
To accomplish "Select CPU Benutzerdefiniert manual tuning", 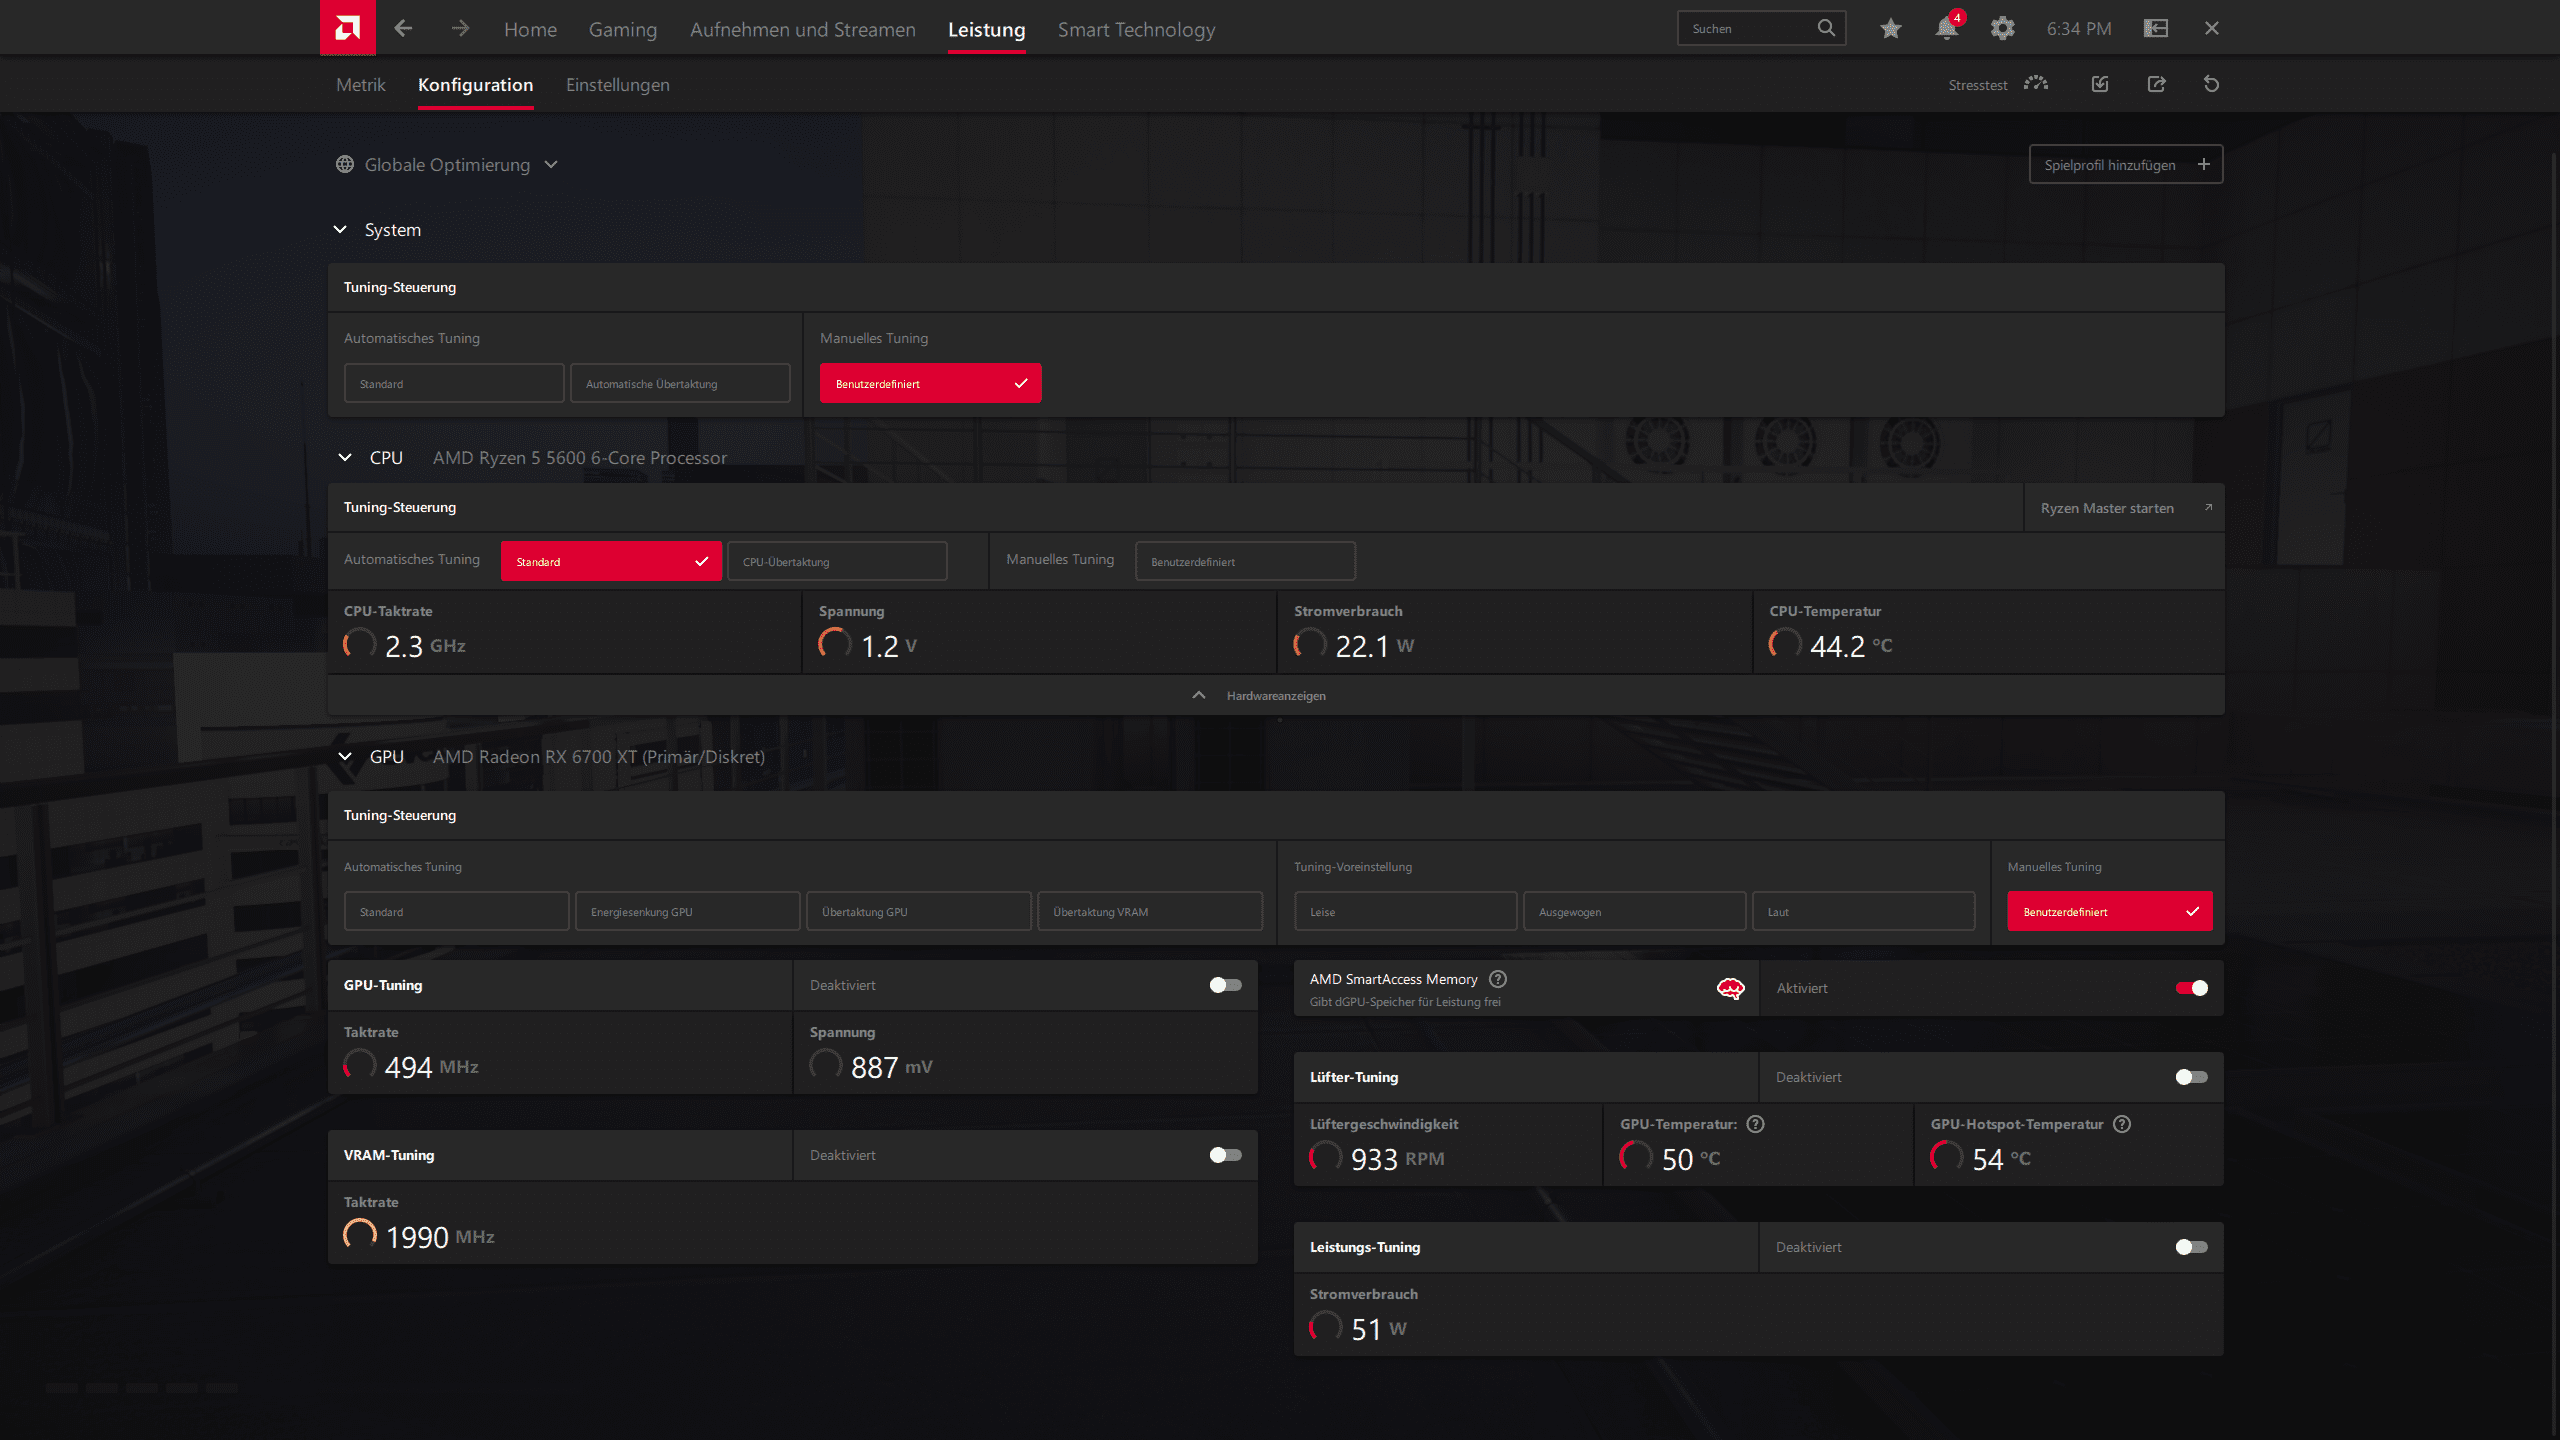I will [x=1245, y=562].
